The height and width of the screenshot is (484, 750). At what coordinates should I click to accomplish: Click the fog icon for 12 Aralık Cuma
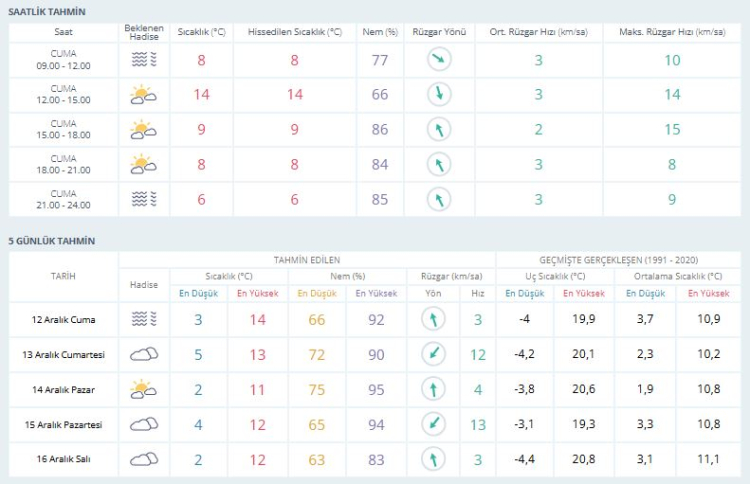[144, 319]
